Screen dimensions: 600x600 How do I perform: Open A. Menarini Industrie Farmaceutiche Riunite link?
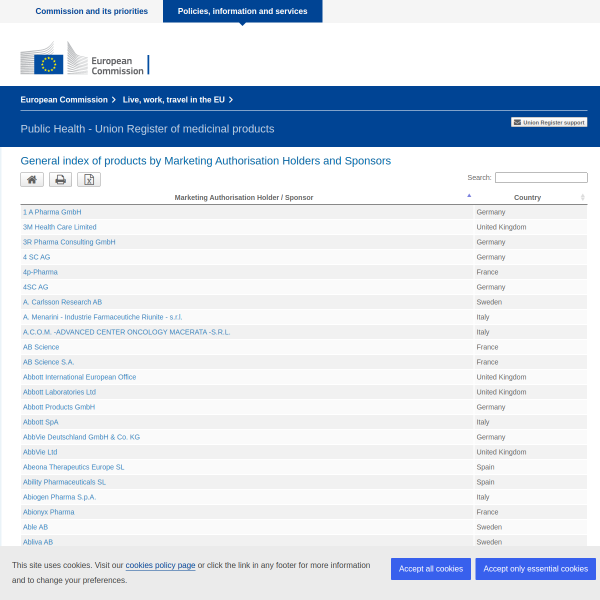(102, 317)
